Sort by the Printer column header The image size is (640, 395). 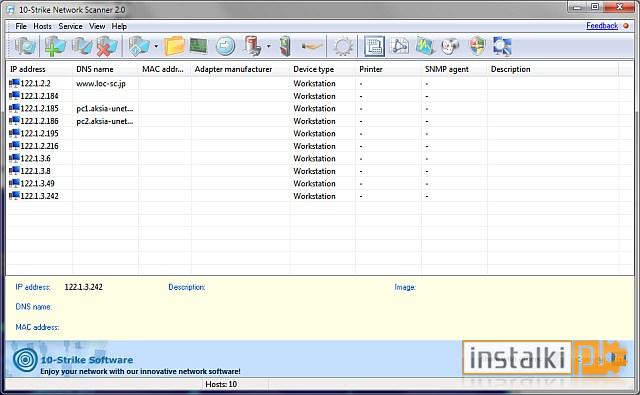[388, 69]
